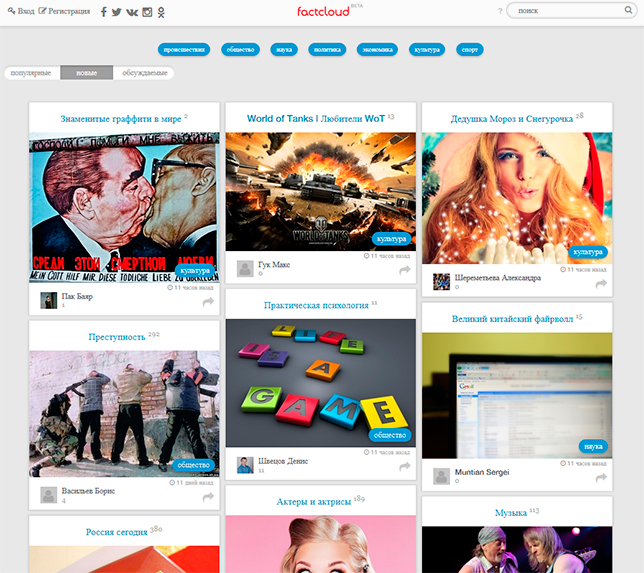Open the World of Tanks battle image
This screenshot has height=573, width=644.
[321, 191]
